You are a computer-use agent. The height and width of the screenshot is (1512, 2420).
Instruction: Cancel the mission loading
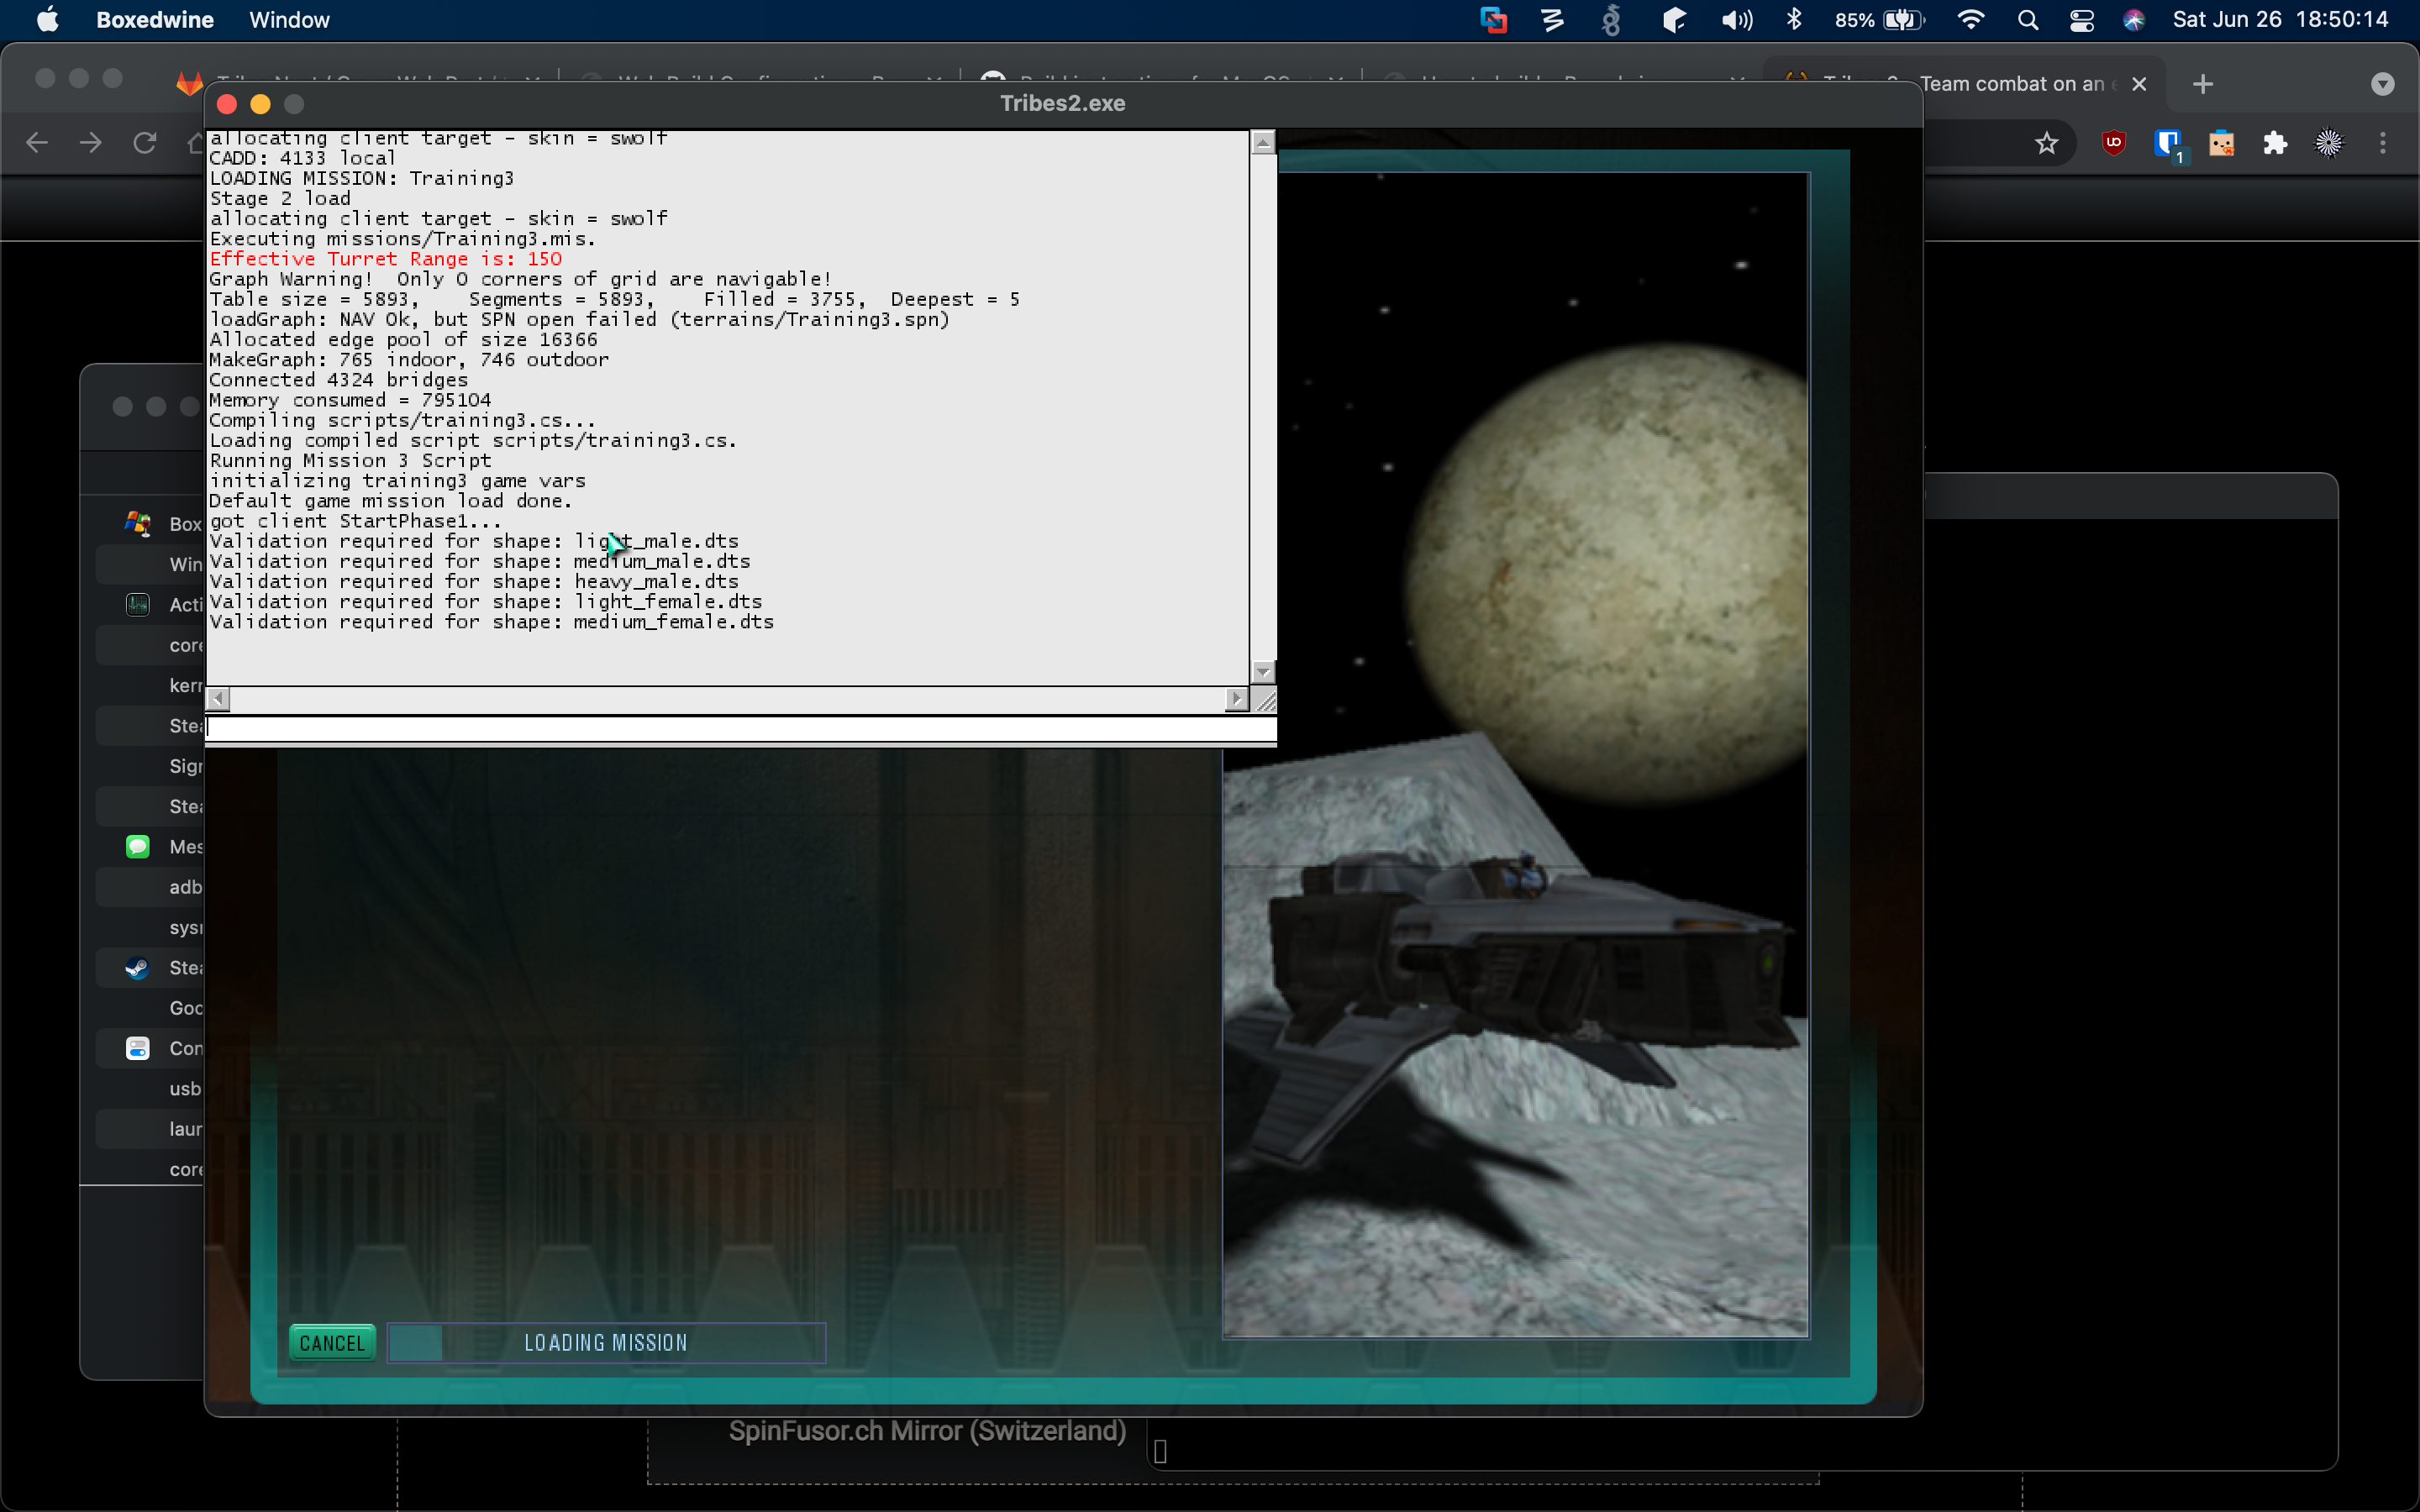point(333,1343)
